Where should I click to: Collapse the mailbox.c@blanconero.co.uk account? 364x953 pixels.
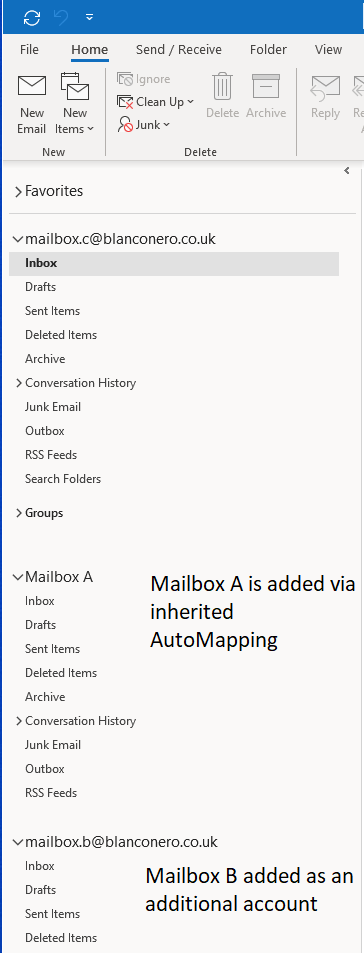[x=18, y=239]
